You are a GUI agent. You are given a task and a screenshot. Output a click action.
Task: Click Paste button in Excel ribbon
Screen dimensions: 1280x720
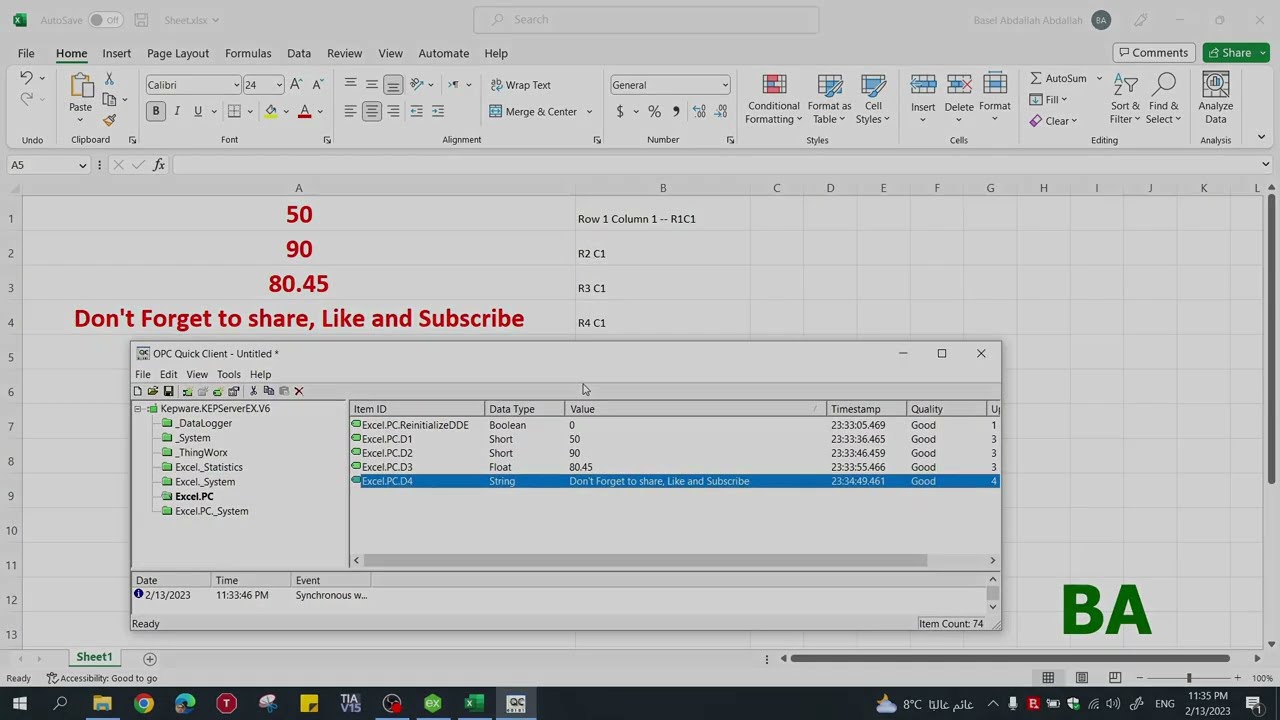[x=80, y=98]
